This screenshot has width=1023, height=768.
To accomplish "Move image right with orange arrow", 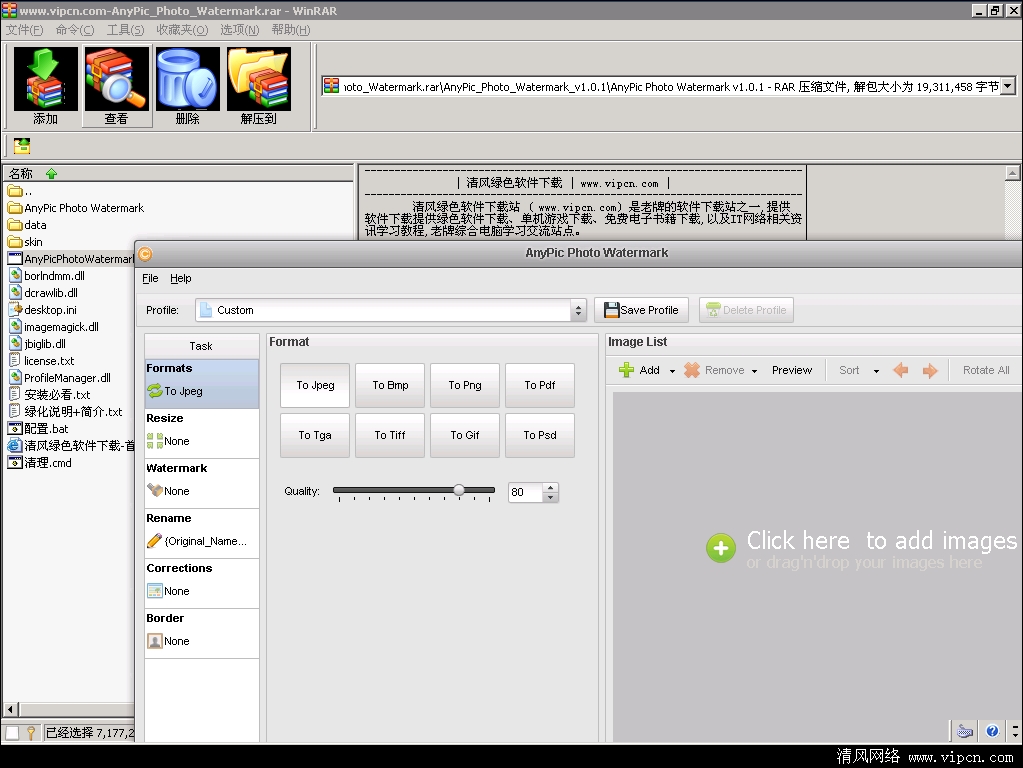I will pyautogui.click(x=930, y=371).
